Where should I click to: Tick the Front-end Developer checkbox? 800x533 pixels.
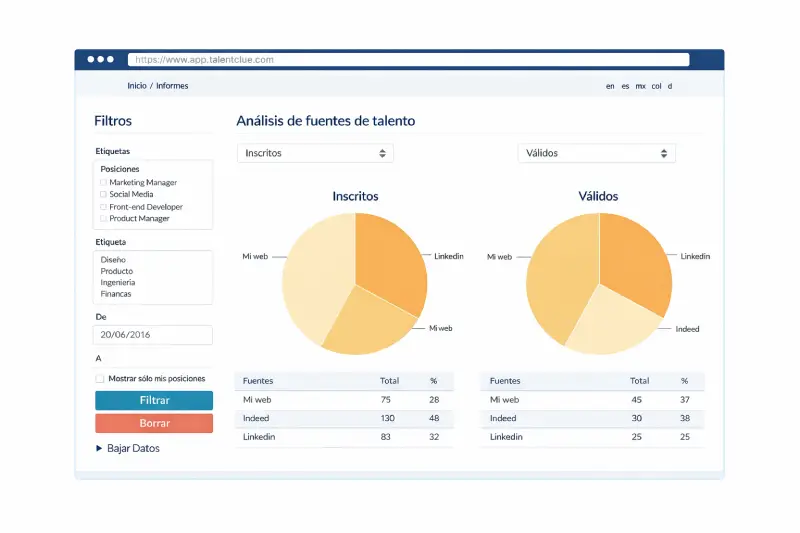click(x=103, y=207)
